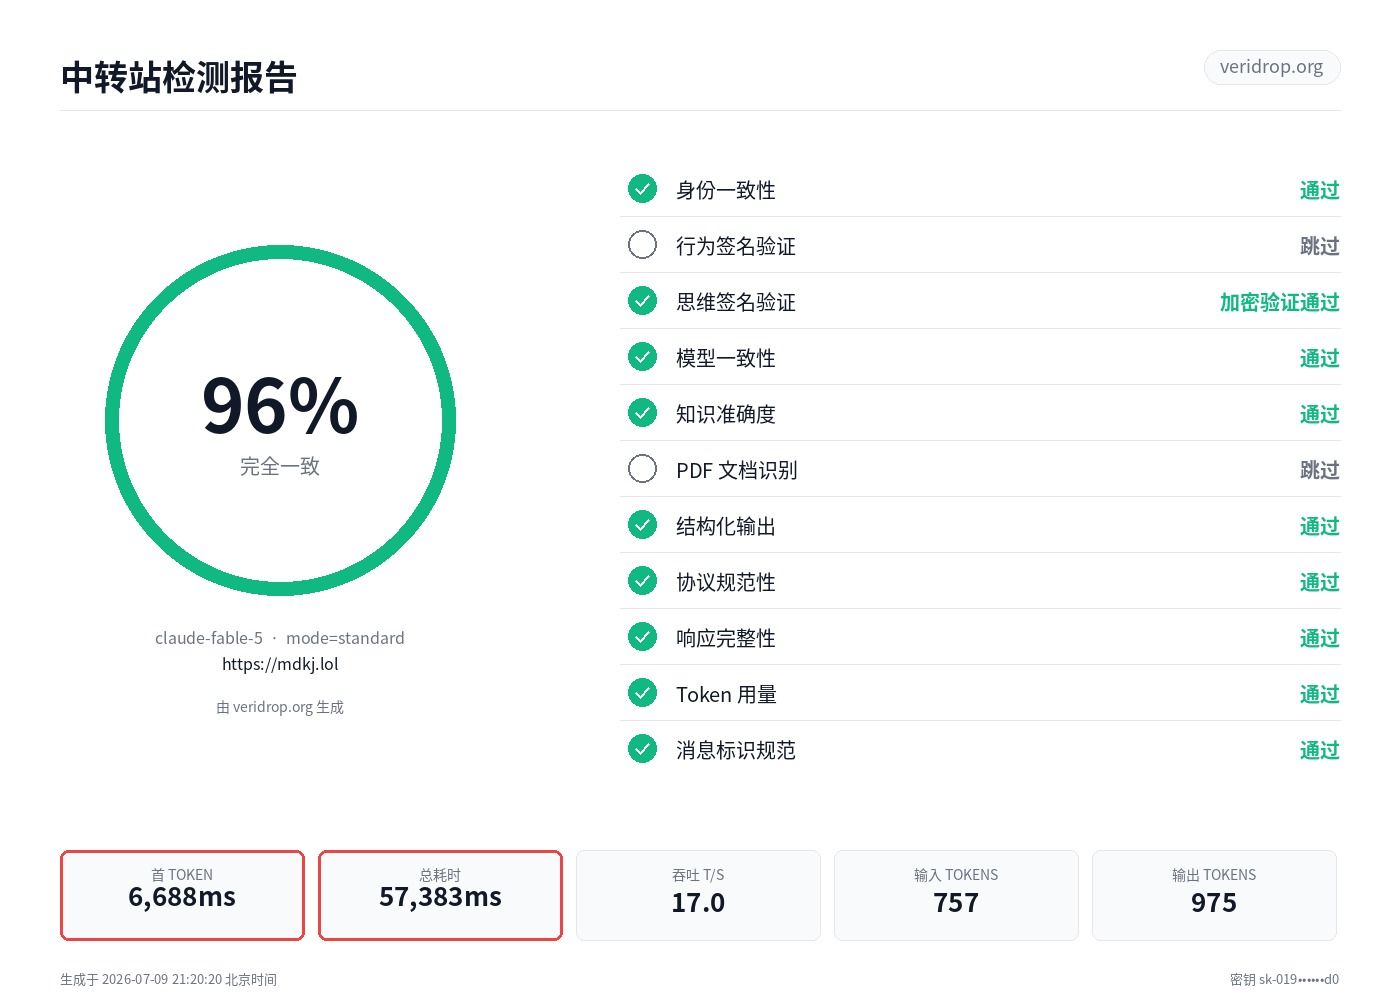The height and width of the screenshot is (1000, 1400).
Task: Click the green check icon beside 知识准确度
Action: click(x=642, y=413)
